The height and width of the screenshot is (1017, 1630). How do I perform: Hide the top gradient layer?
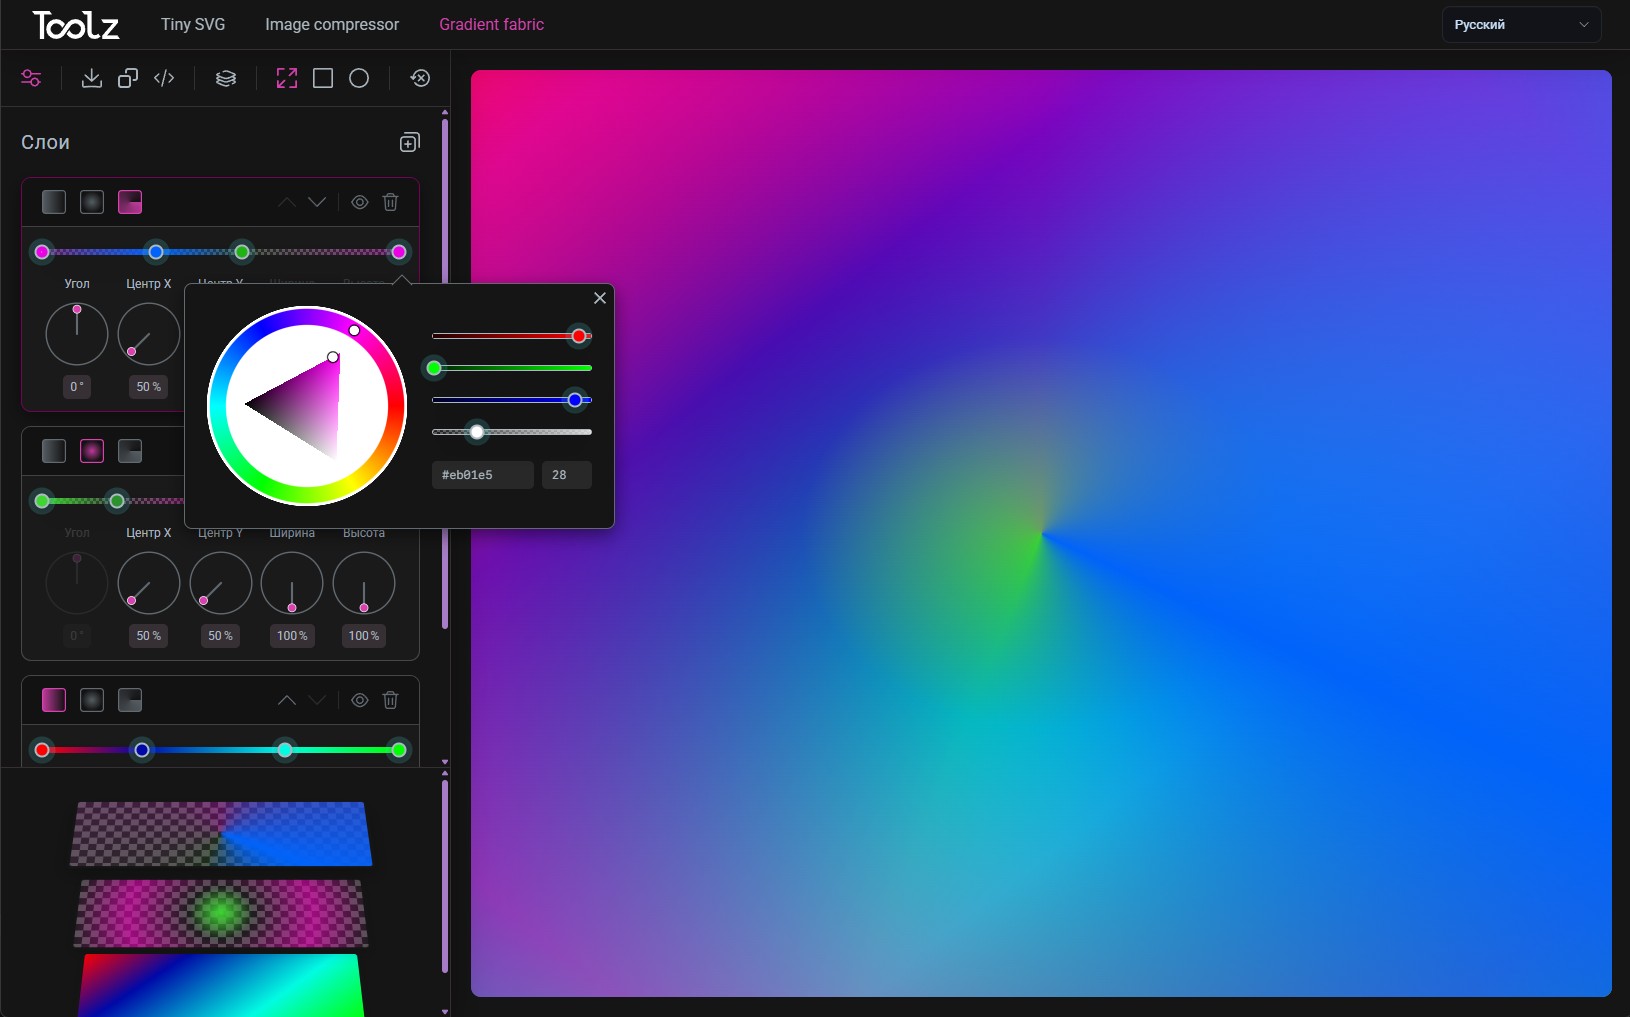360,202
